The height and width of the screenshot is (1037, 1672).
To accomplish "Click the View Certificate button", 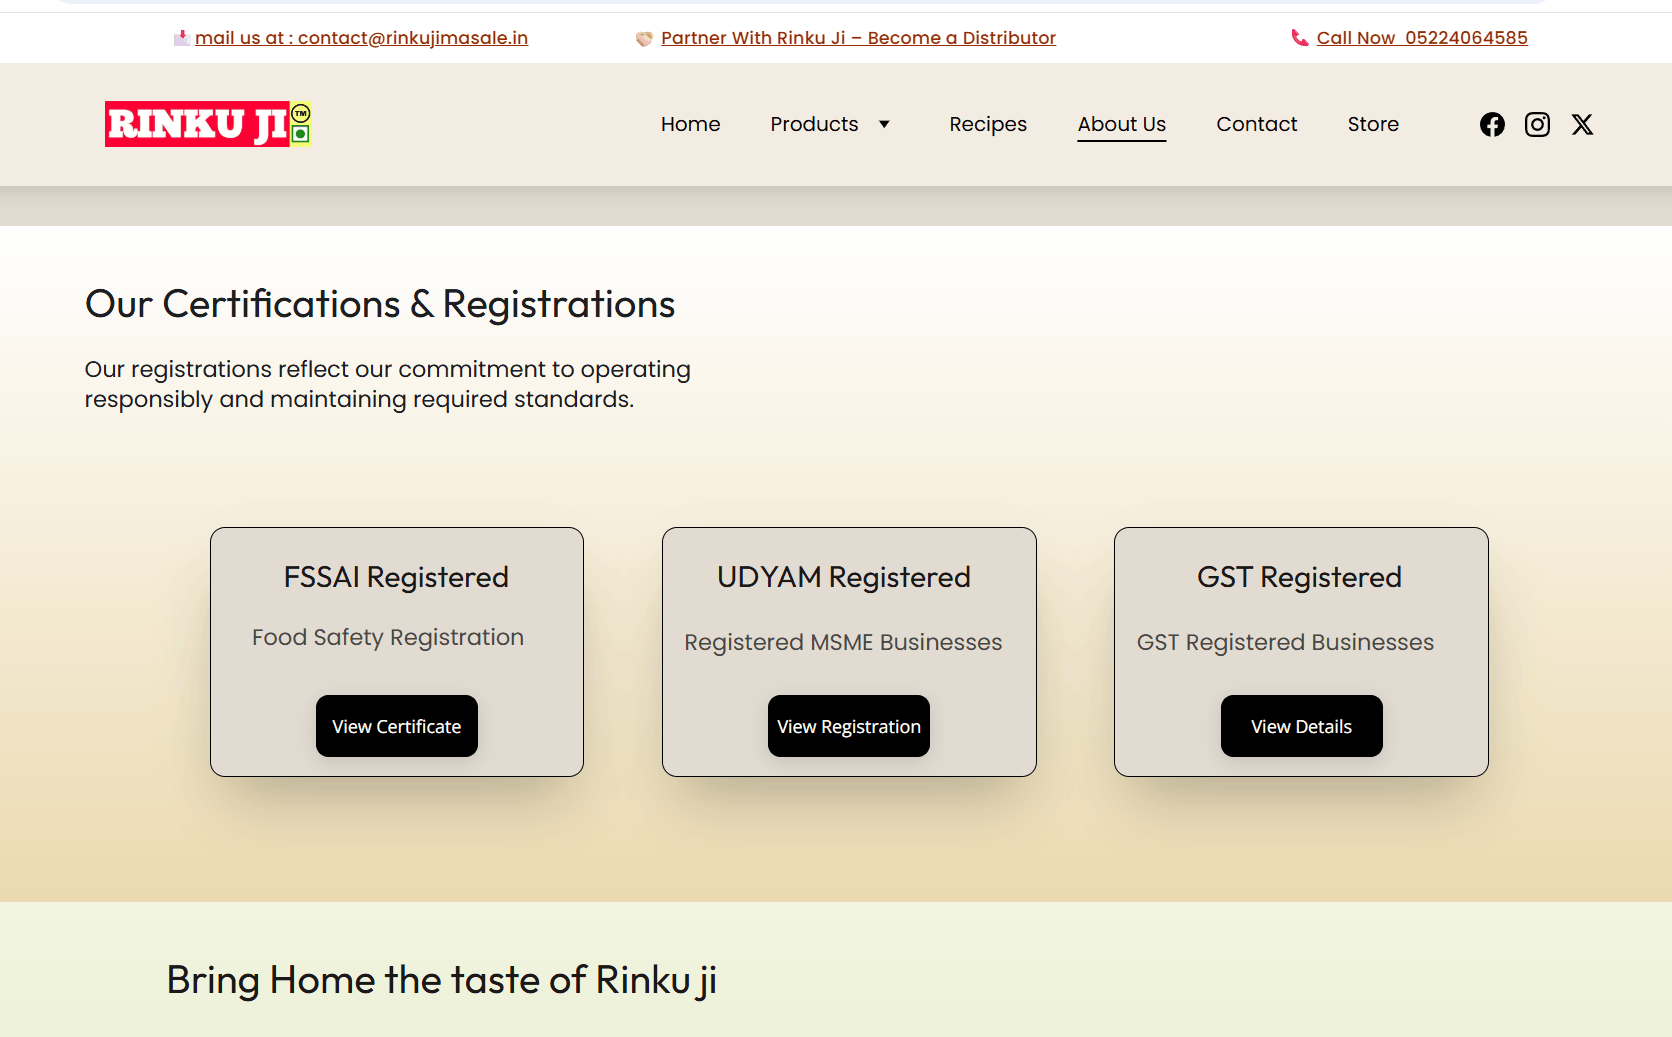I will 397,726.
